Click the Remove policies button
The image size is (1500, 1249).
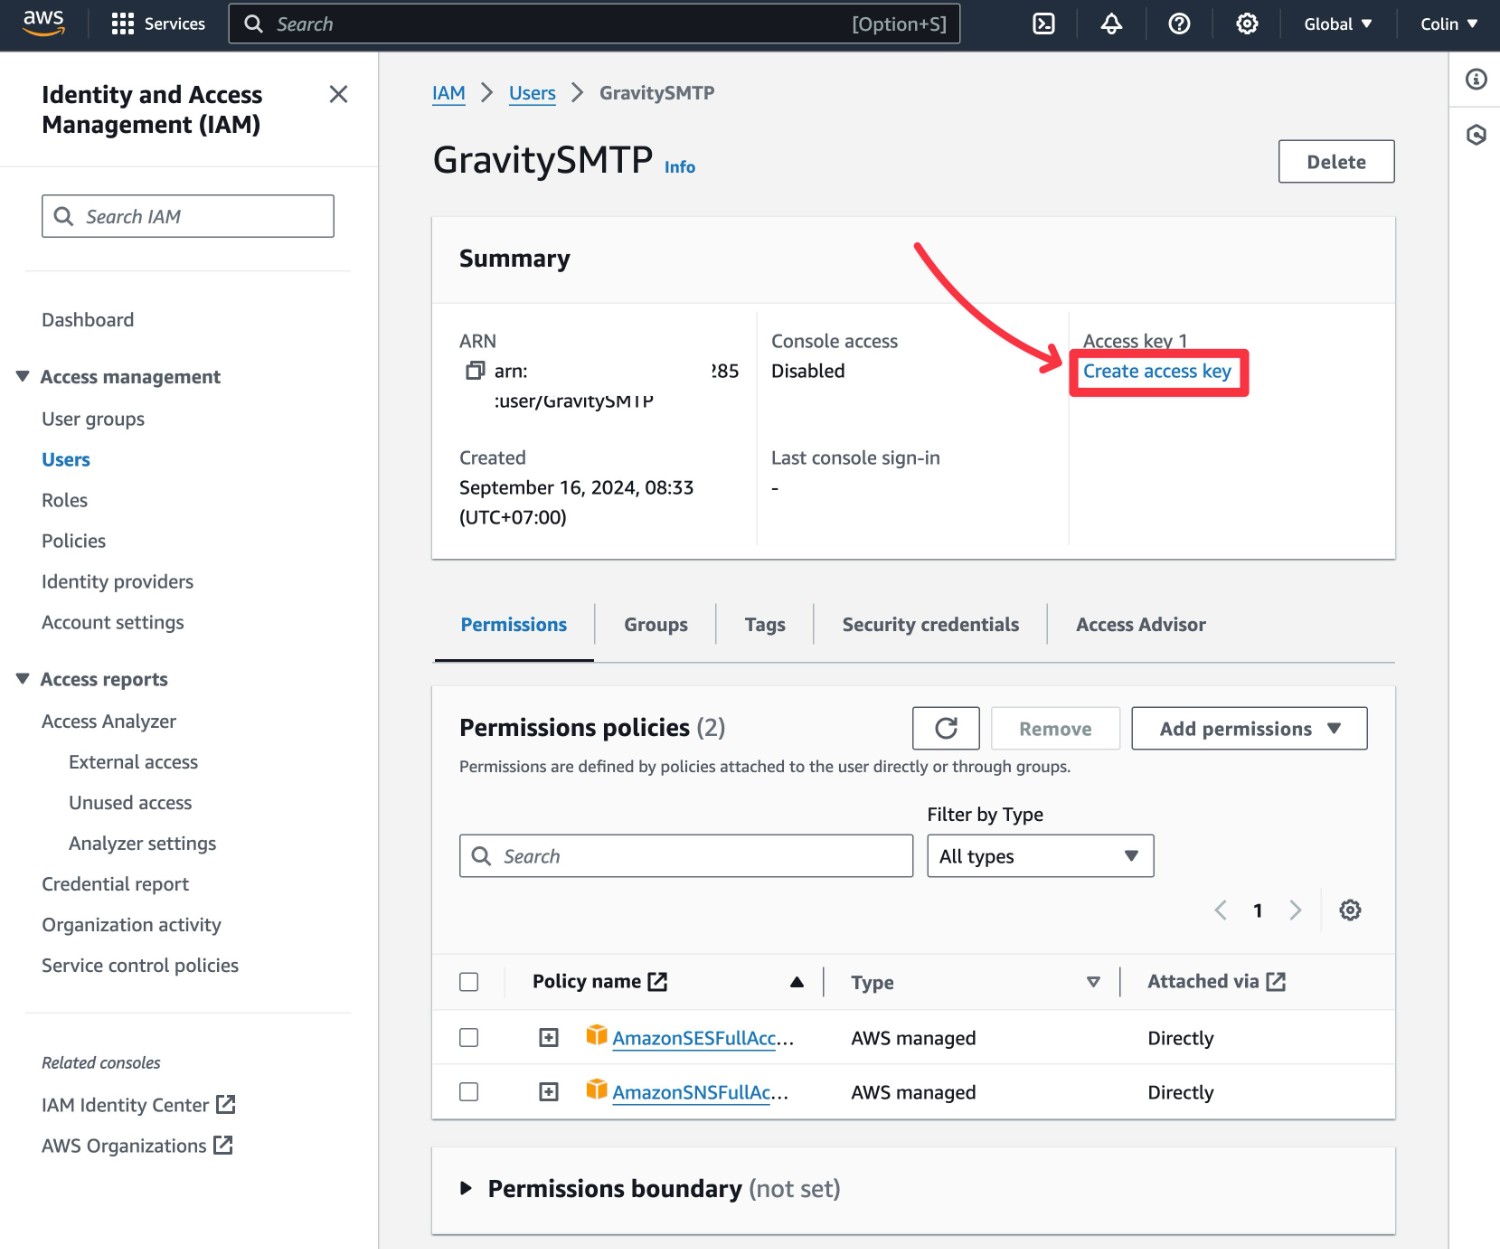(x=1055, y=728)
